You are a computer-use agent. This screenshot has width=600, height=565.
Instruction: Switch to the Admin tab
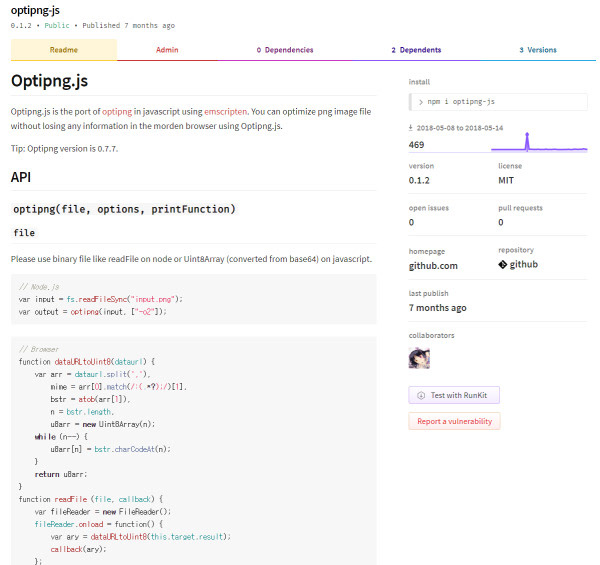(167, 50)
